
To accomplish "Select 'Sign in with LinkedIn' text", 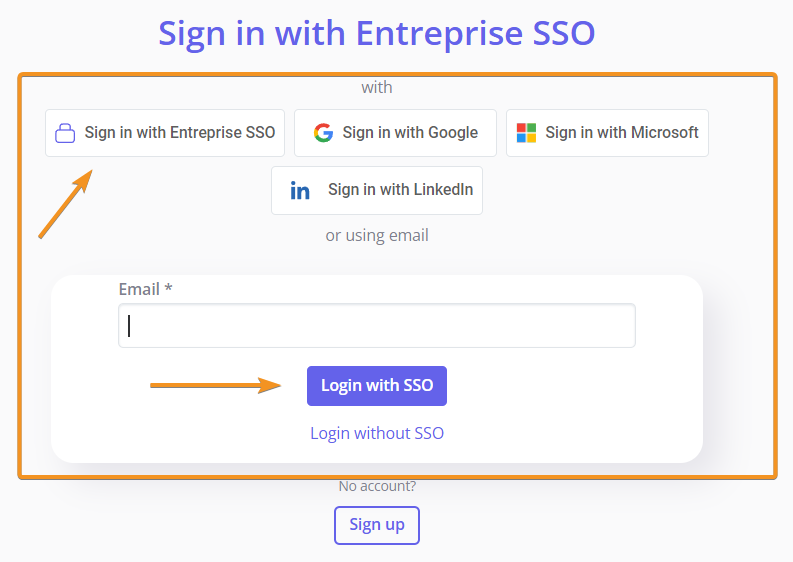I will 401,190.
